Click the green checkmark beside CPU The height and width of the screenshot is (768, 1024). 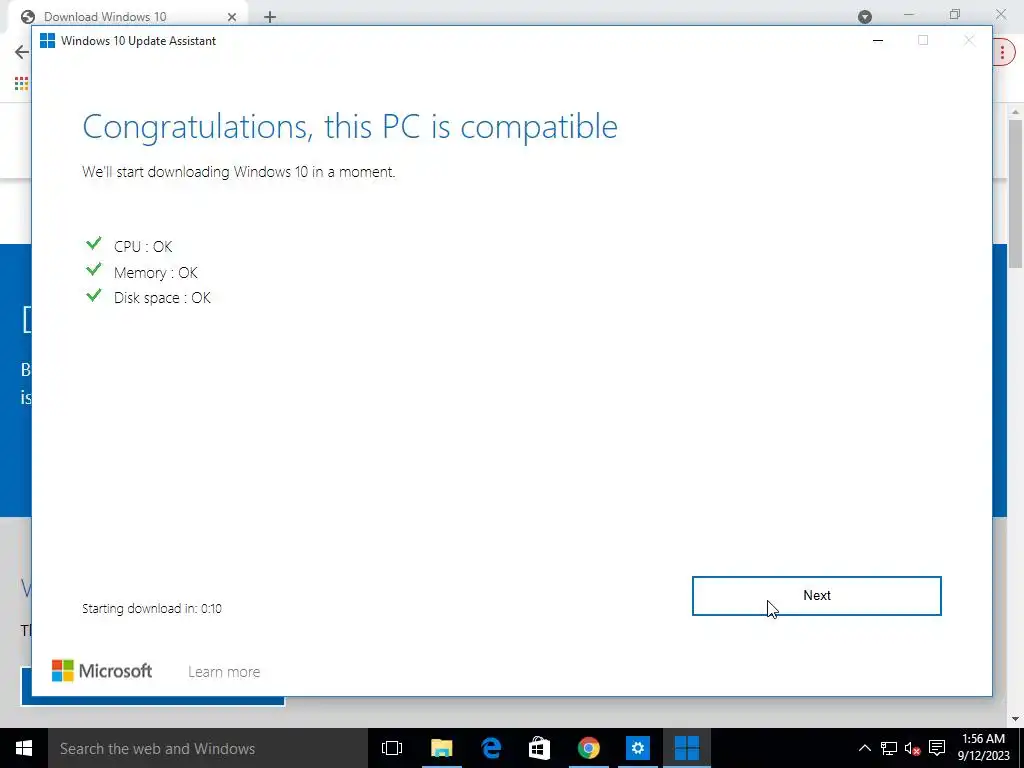(x=93, y=244)
